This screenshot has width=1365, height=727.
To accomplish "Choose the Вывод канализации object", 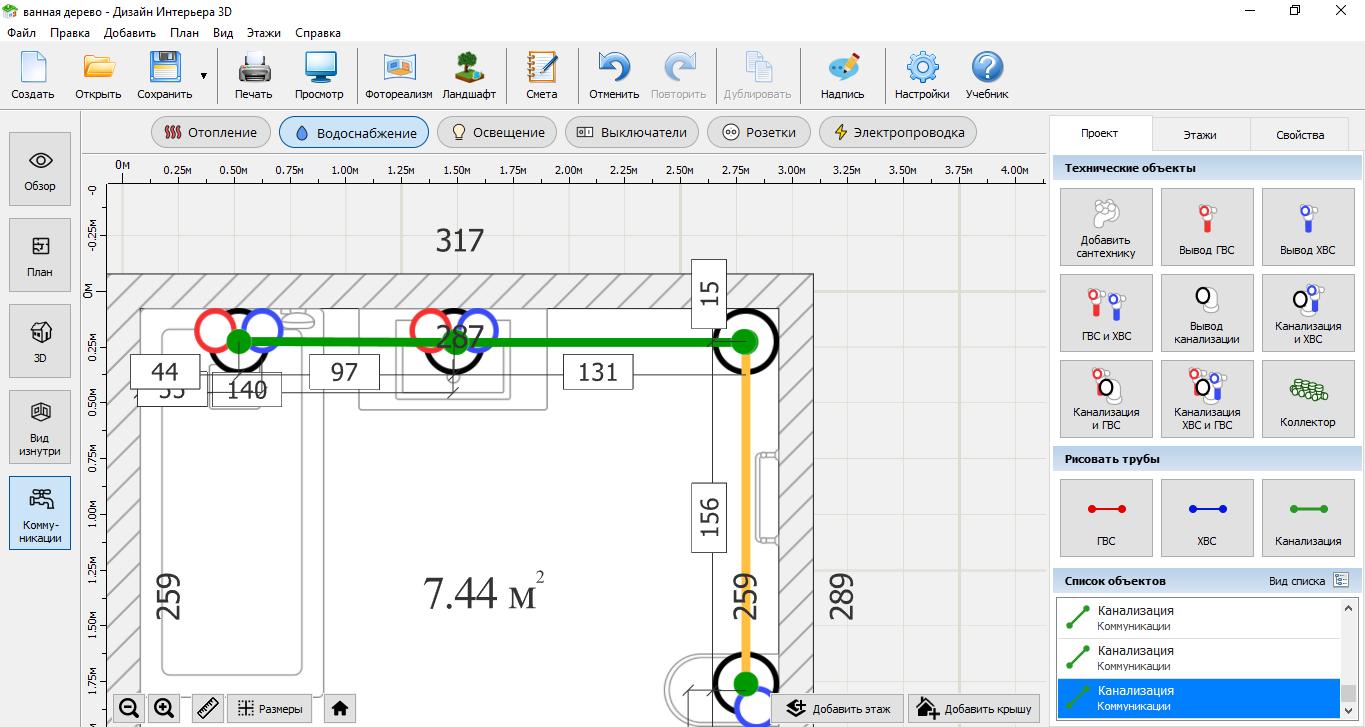I will (x=1206, y=312).
